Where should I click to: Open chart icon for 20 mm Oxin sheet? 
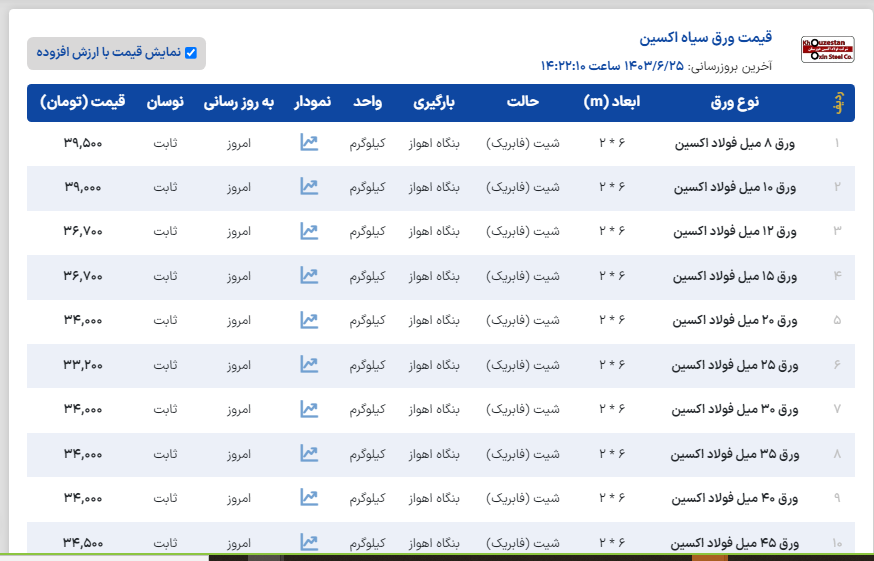pos(309,321)
